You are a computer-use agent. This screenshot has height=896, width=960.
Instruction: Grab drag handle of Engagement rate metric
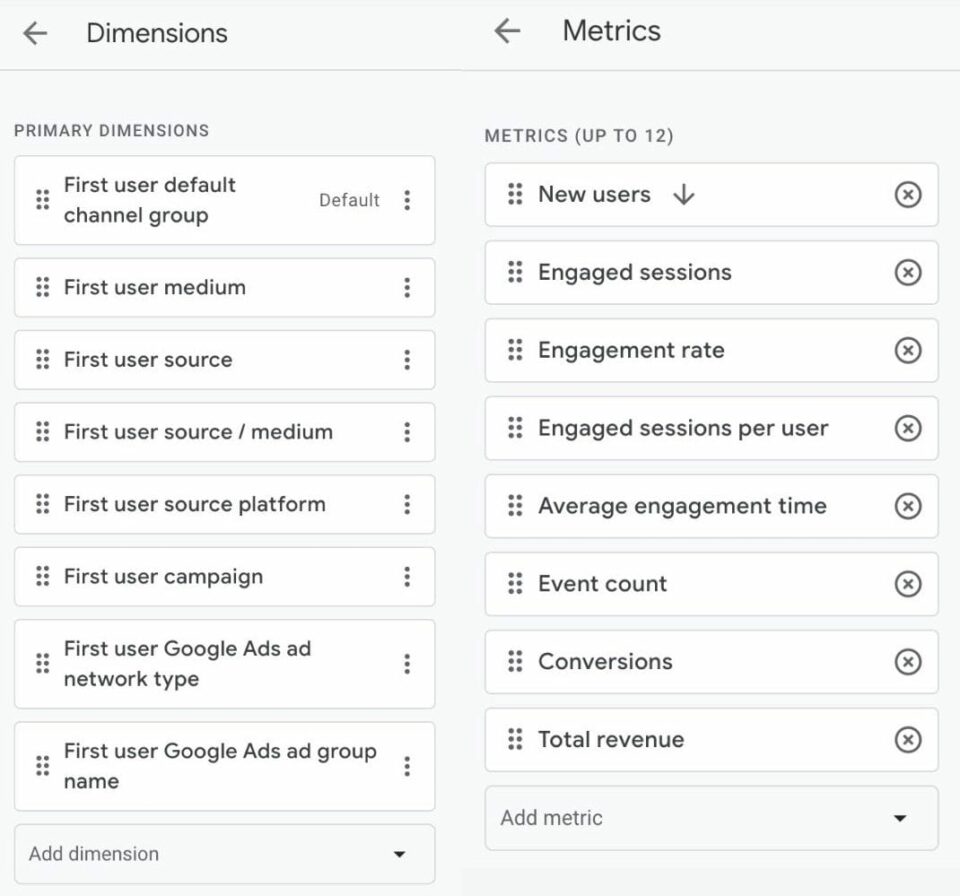pyautogui.click(x=516, y=350)
